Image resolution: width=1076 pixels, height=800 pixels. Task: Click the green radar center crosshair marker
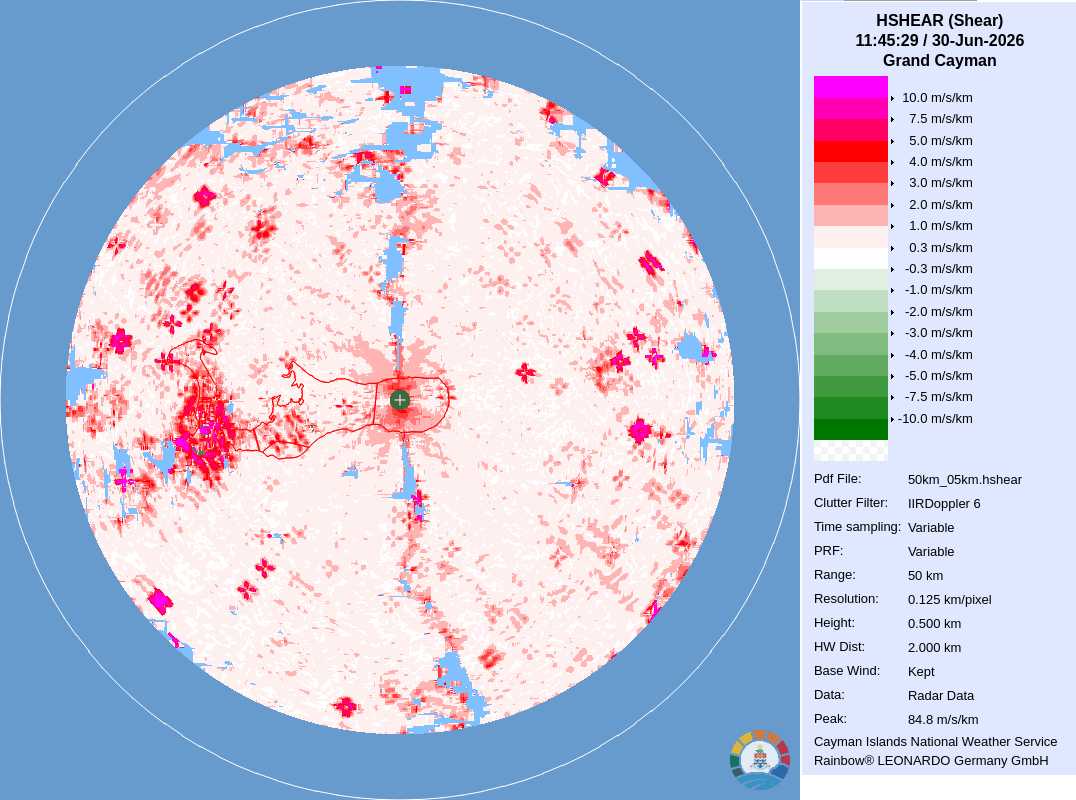coord(399,400)
